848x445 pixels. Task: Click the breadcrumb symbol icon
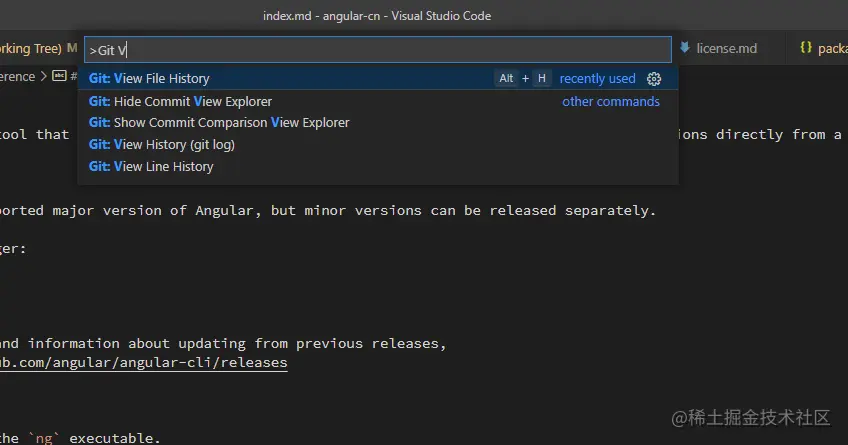coord(59,76)
